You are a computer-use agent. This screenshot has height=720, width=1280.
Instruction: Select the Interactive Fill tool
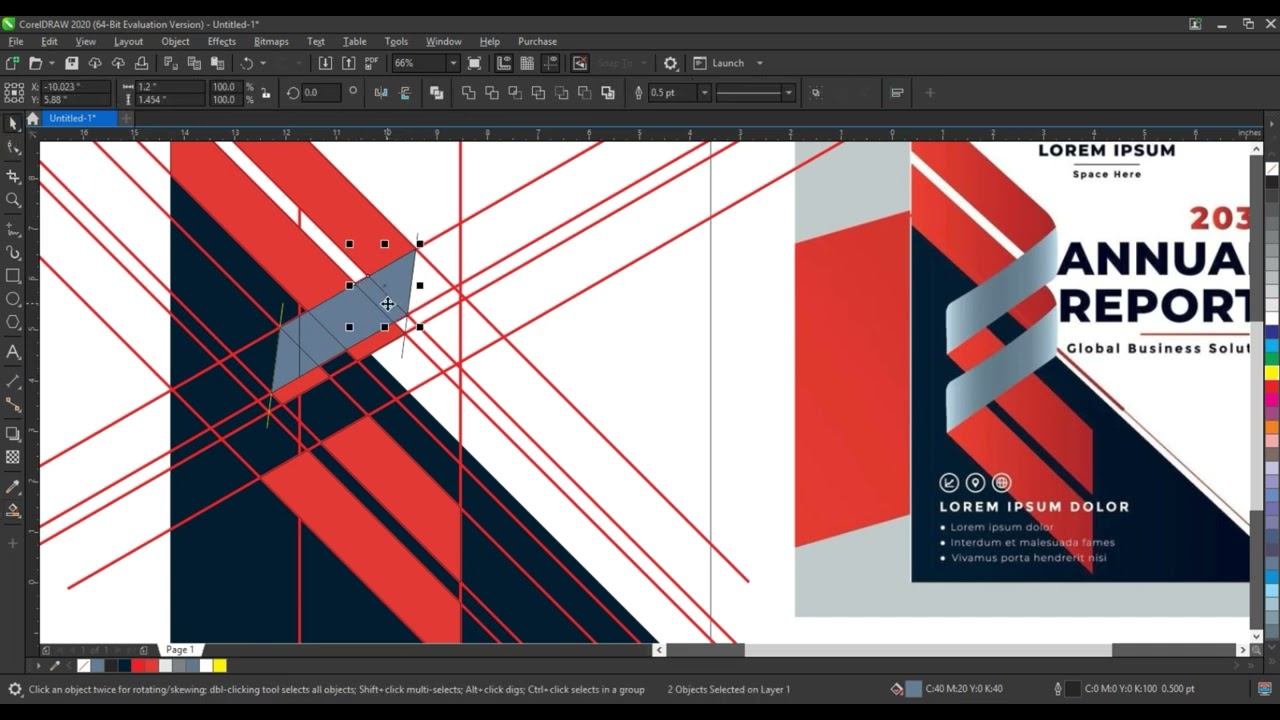pyautogui.click(x=13, y=511)
